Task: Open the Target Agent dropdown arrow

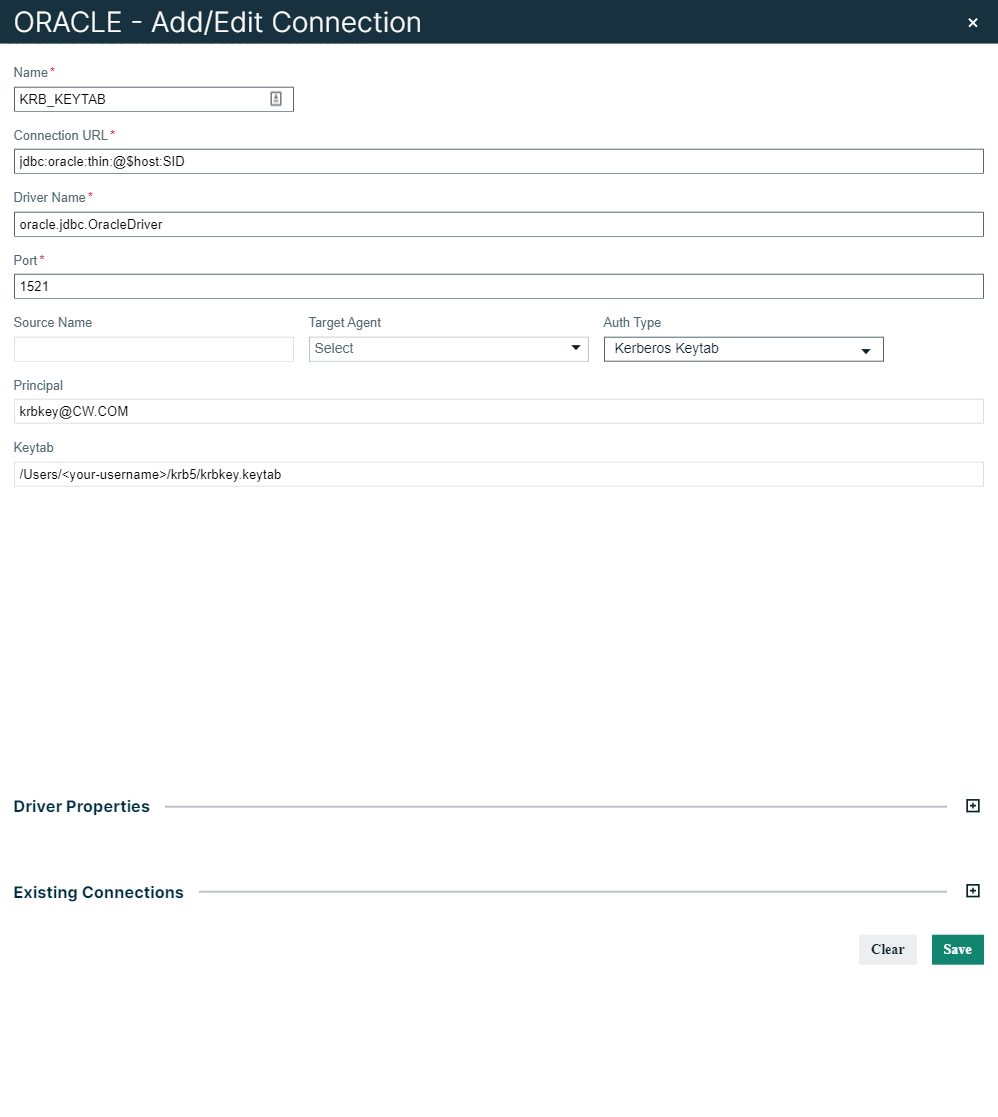Action: click(575, 348)
